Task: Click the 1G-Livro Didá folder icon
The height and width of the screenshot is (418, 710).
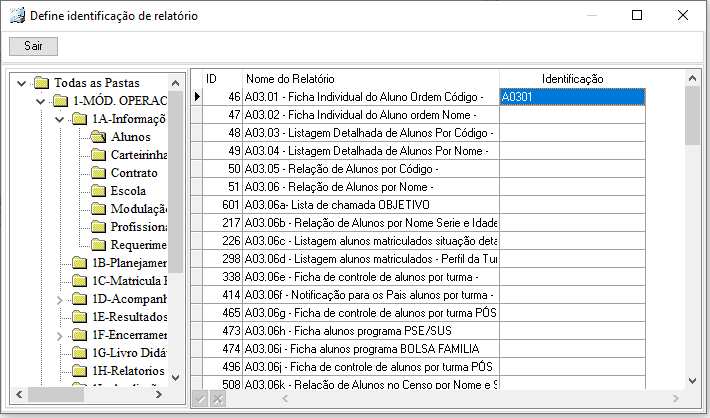Action: 80,353
